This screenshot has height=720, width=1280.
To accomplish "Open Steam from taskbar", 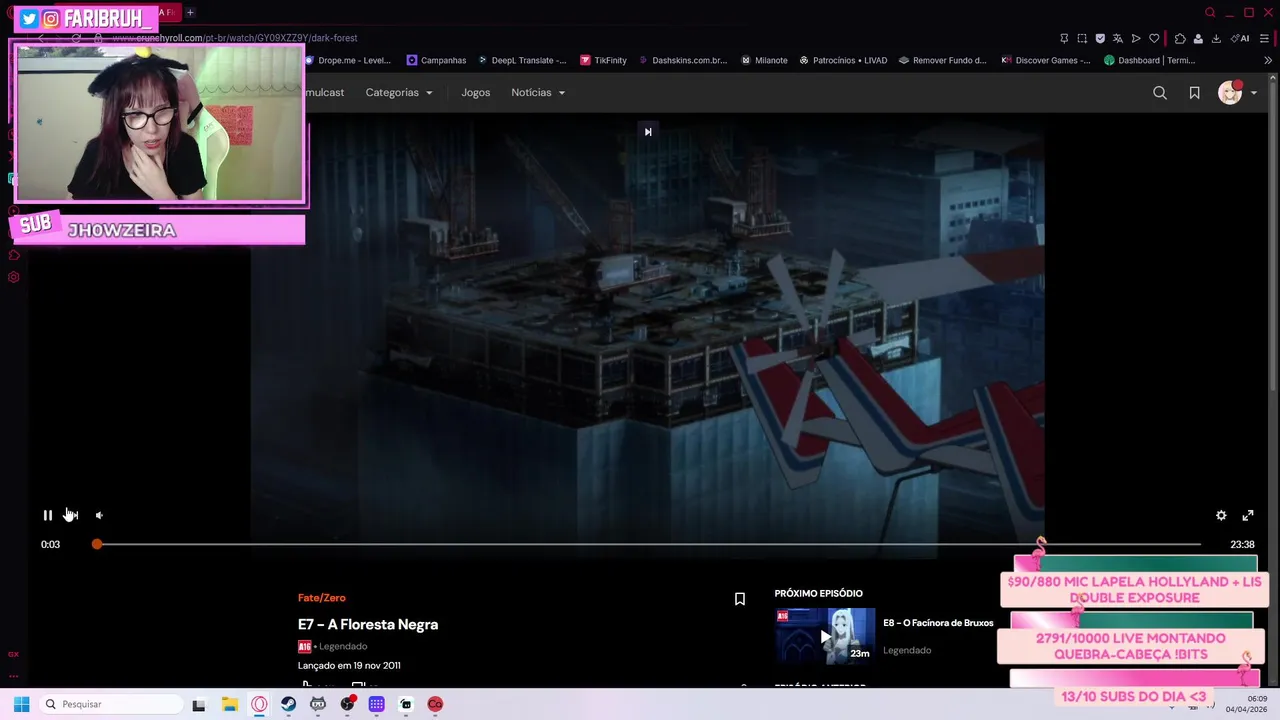I will click(288, 704).
